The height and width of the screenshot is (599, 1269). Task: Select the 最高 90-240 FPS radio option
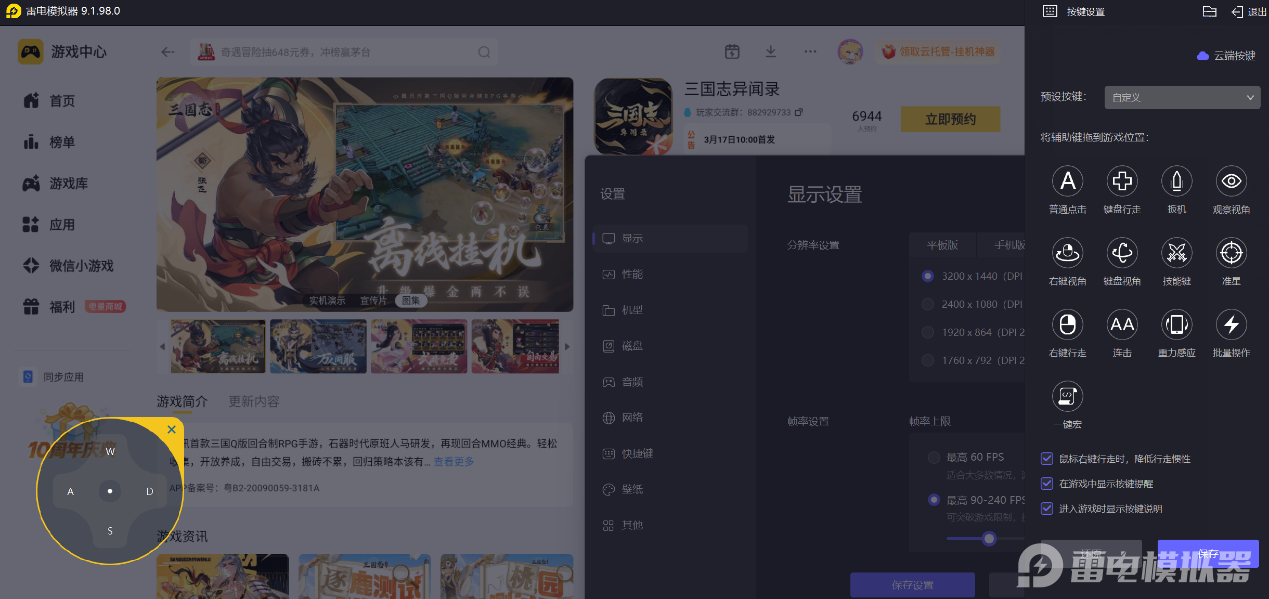[934, 499]
